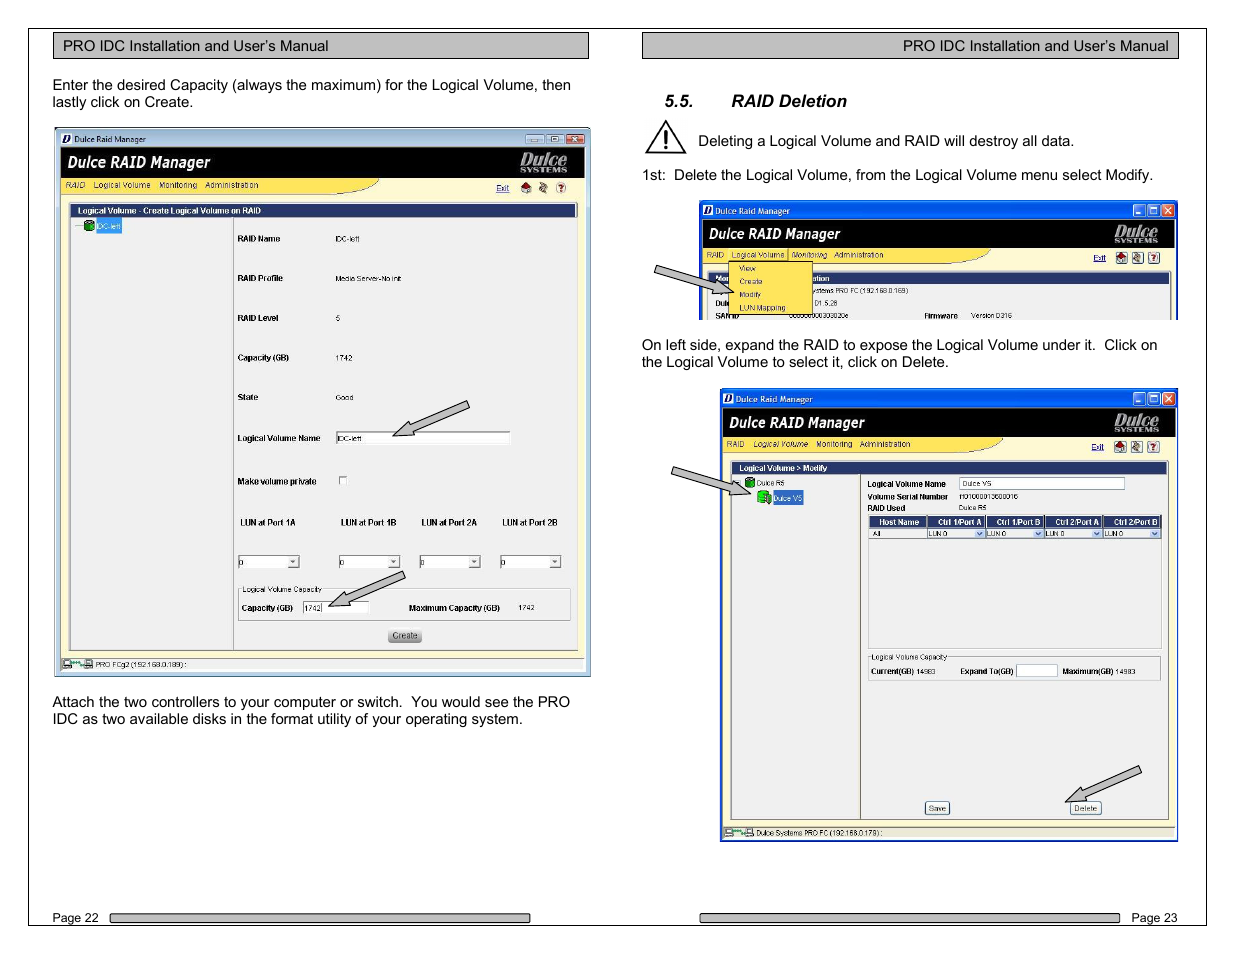Click Ctrl 1/Port A column header

click(x=958, y=522)
